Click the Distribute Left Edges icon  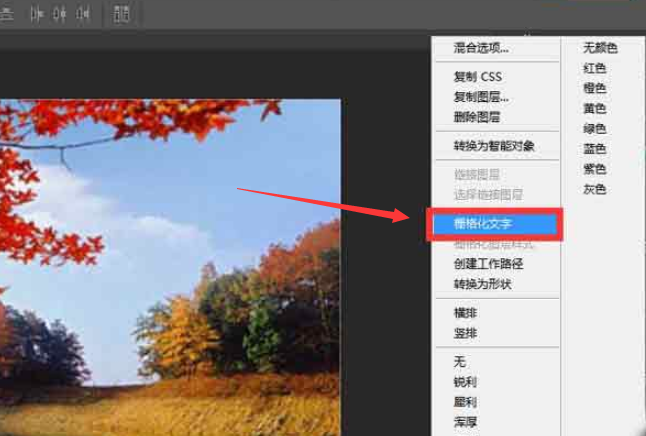[x=37, y=14]
